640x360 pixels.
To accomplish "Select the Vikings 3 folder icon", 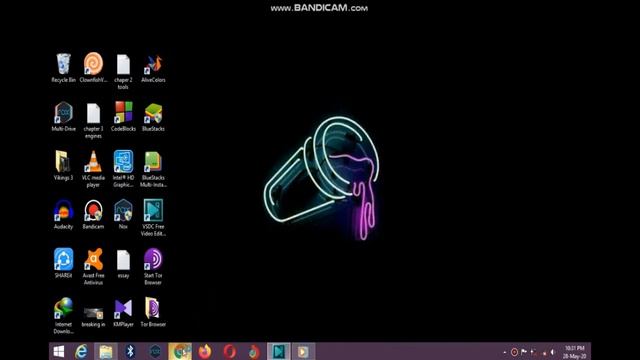I will (x=63, y=165).
